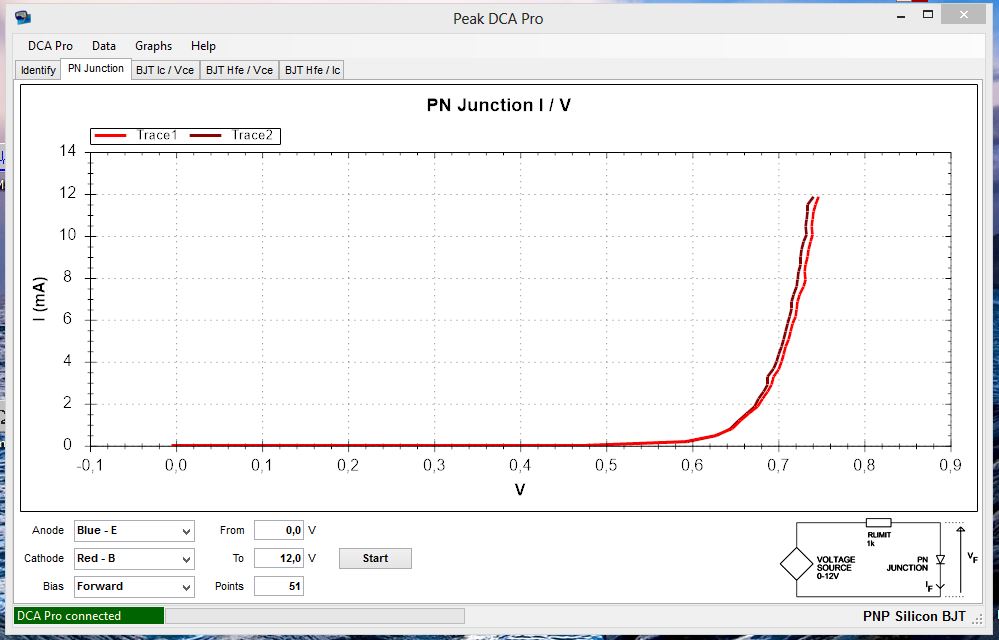Click the Peak DCA Pro application icon

[23, 17]
